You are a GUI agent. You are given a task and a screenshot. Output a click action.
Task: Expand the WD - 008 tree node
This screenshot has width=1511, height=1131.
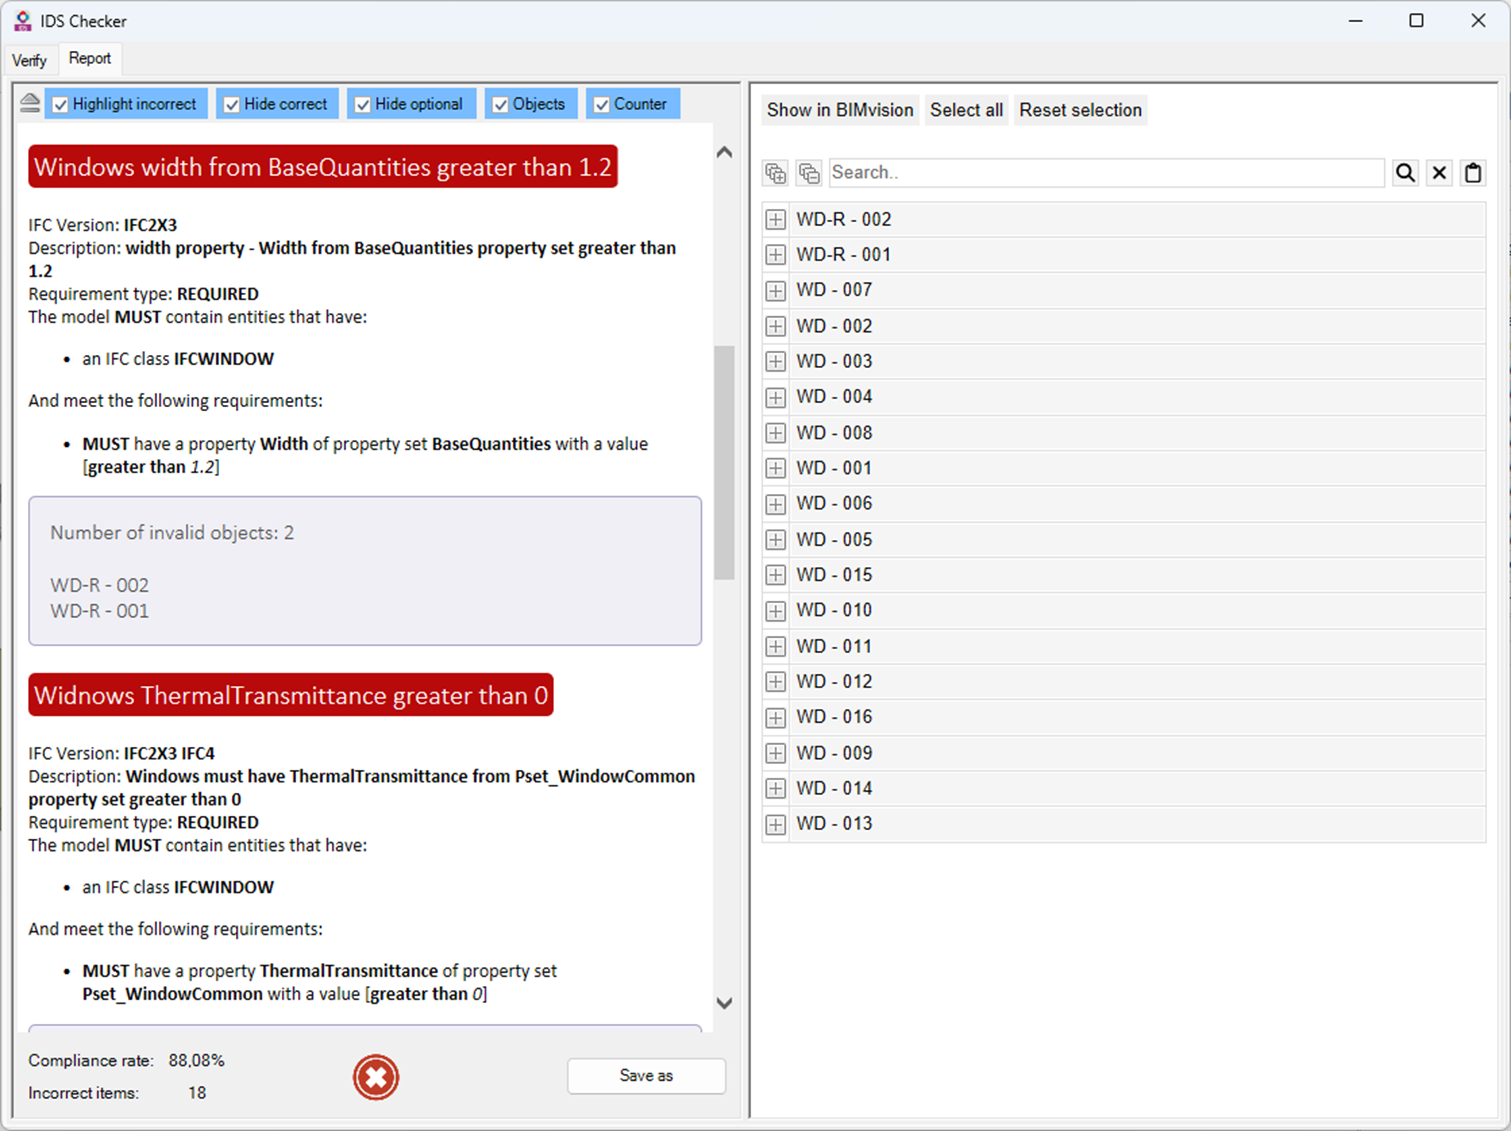(x=775, y=433)
